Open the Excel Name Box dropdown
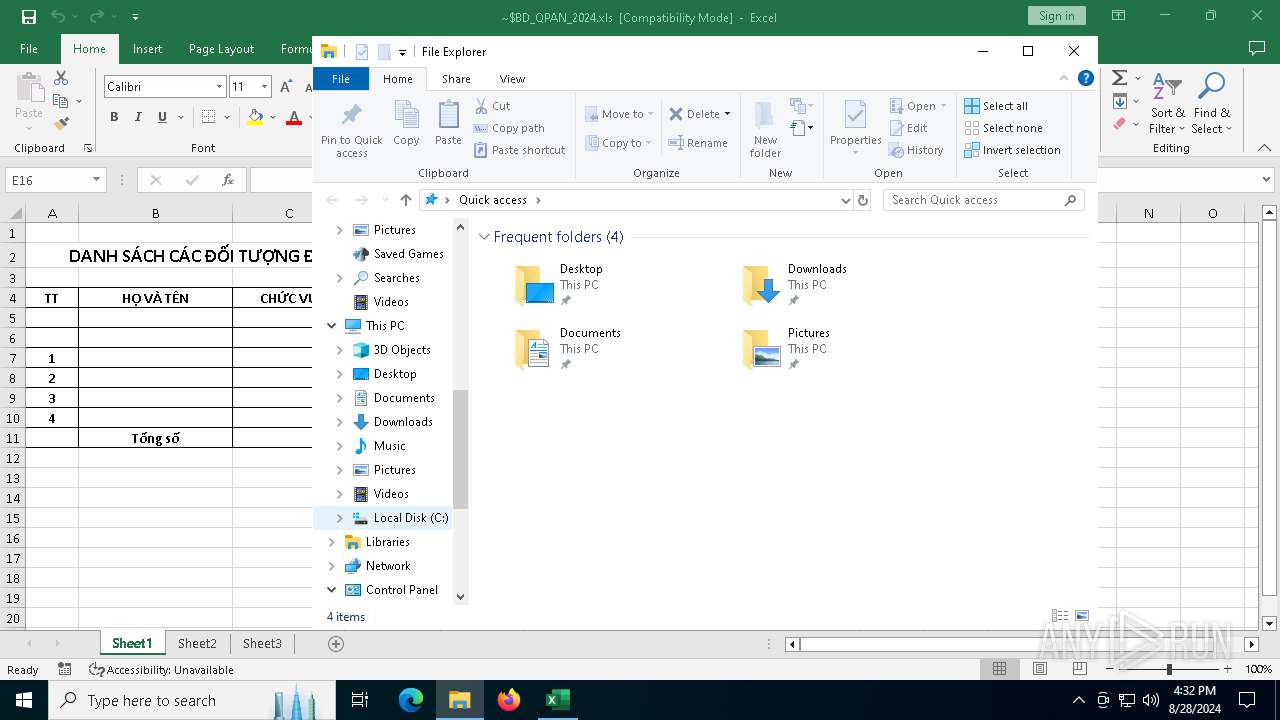1280x720 pixels. (x=97, y=180)
